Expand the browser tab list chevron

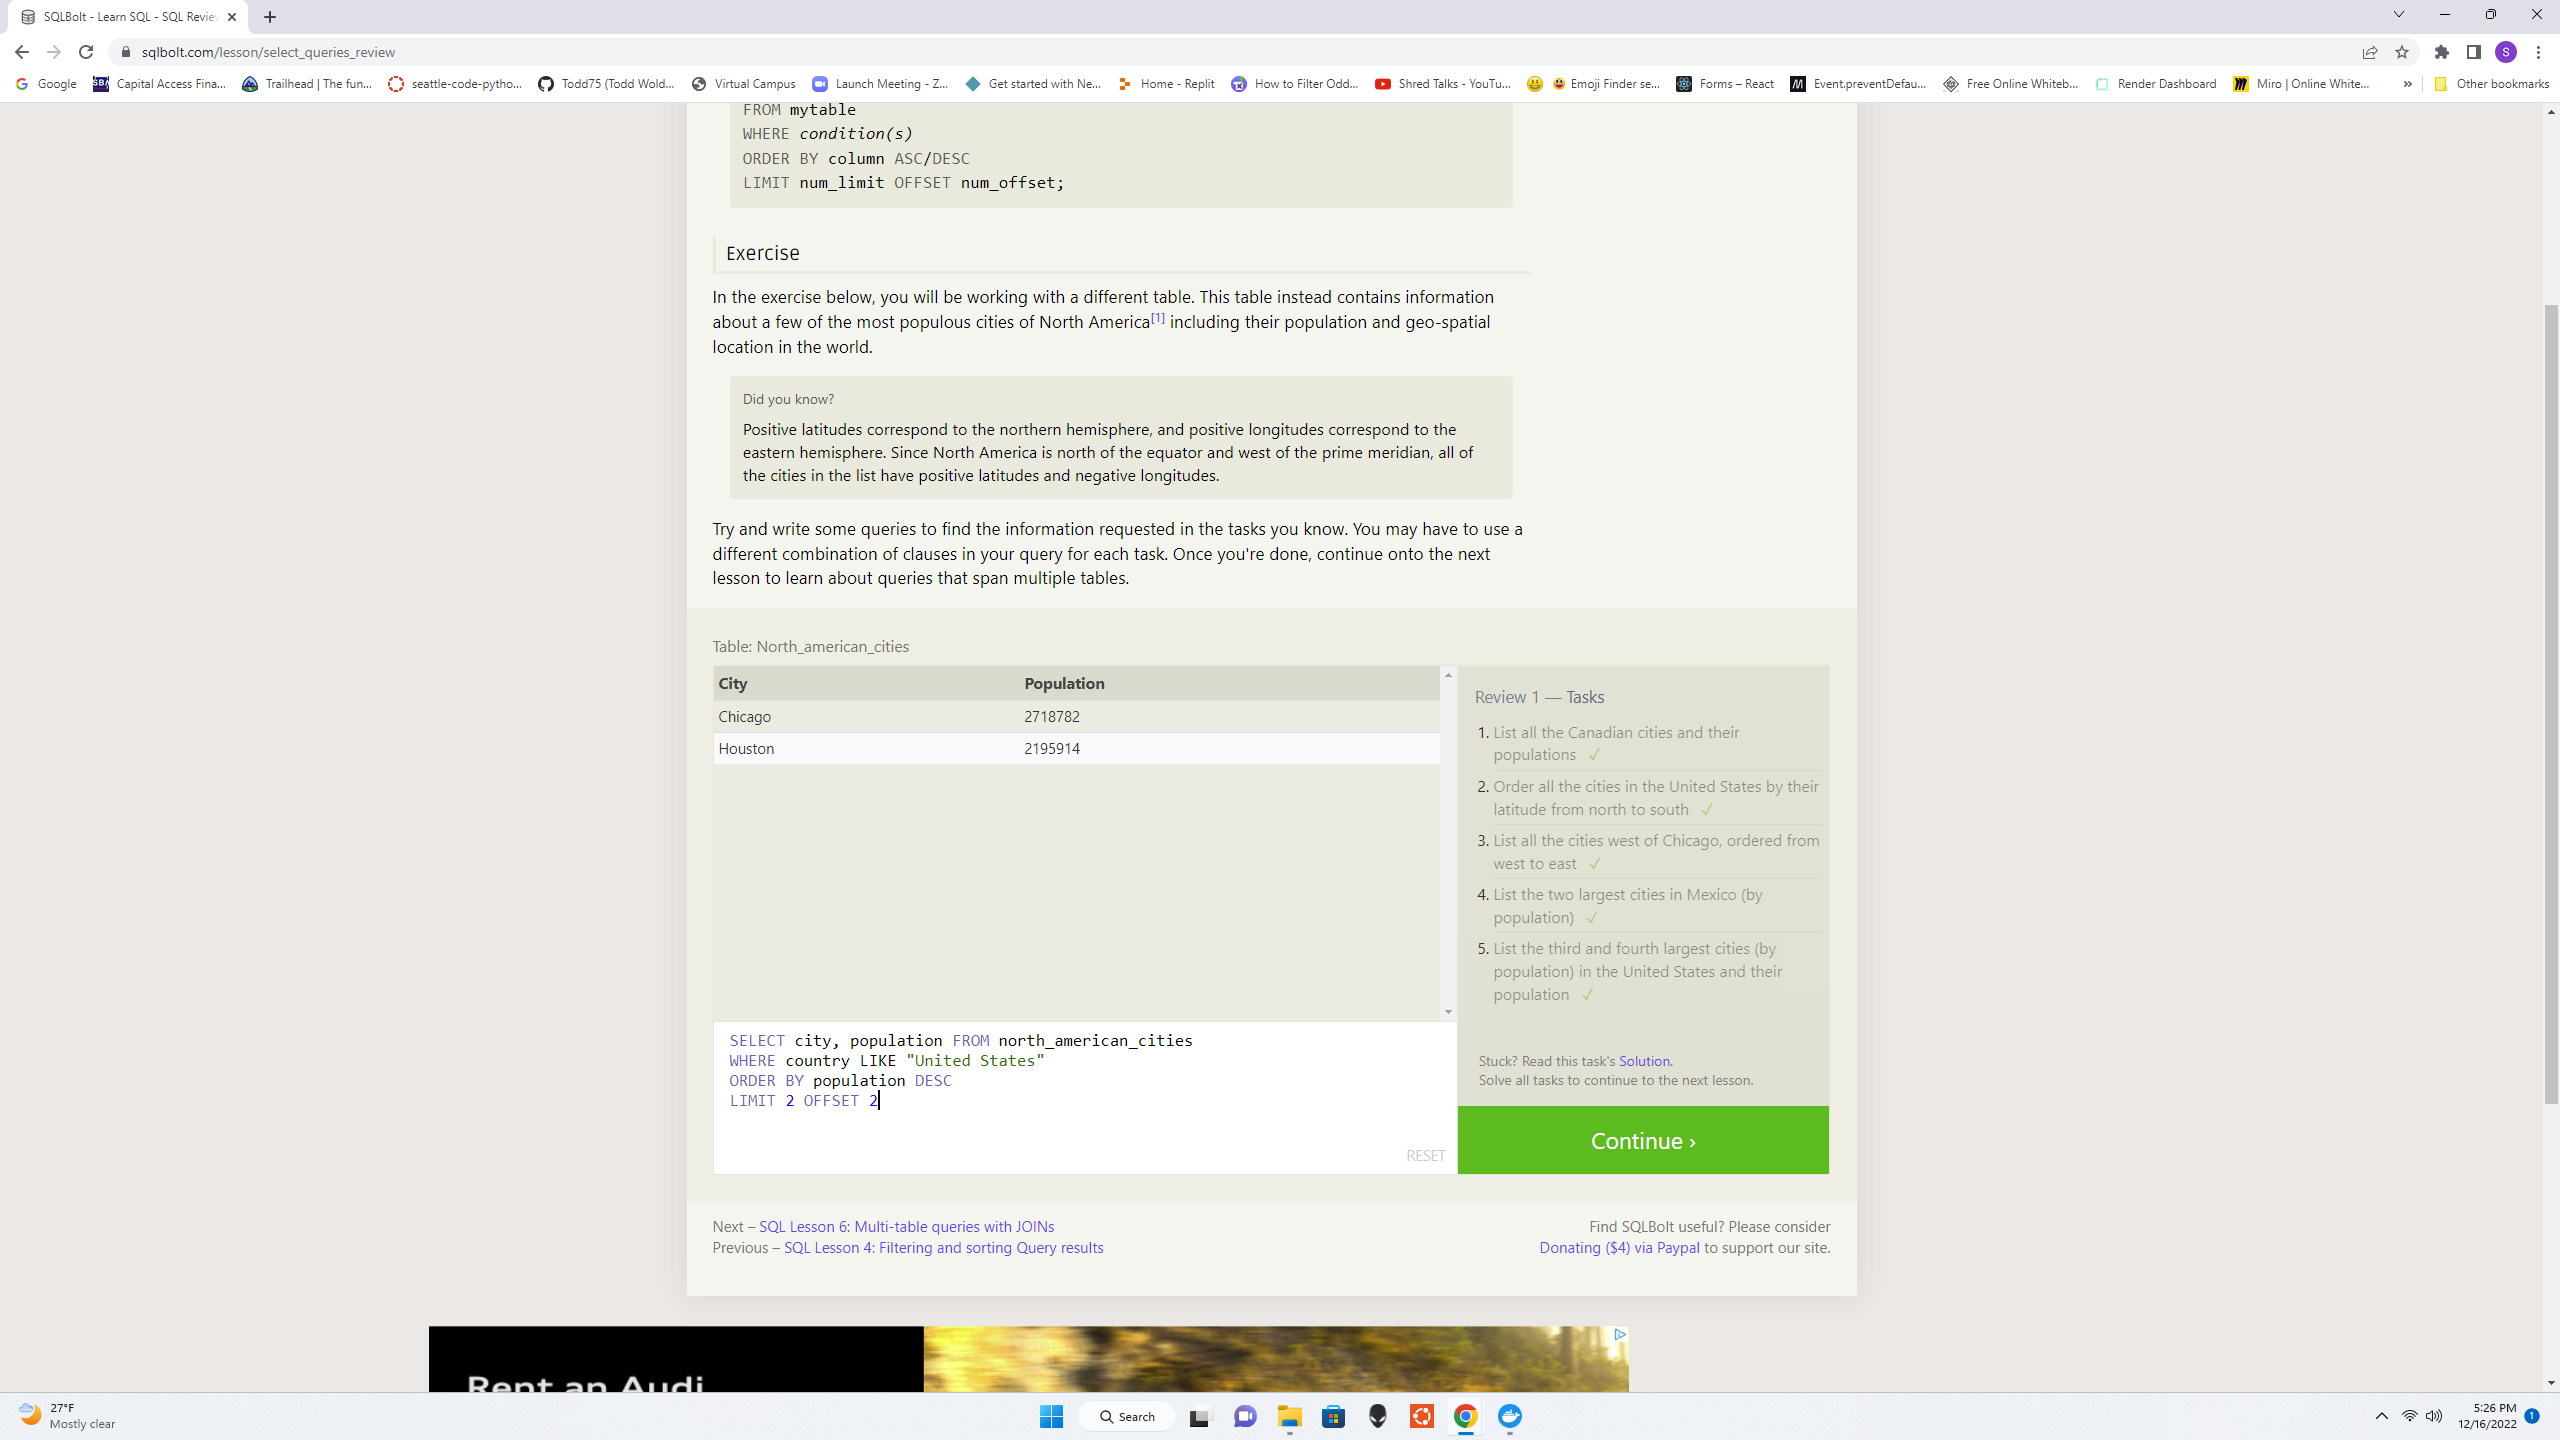pyautogui.click(x=2398, y=16)
